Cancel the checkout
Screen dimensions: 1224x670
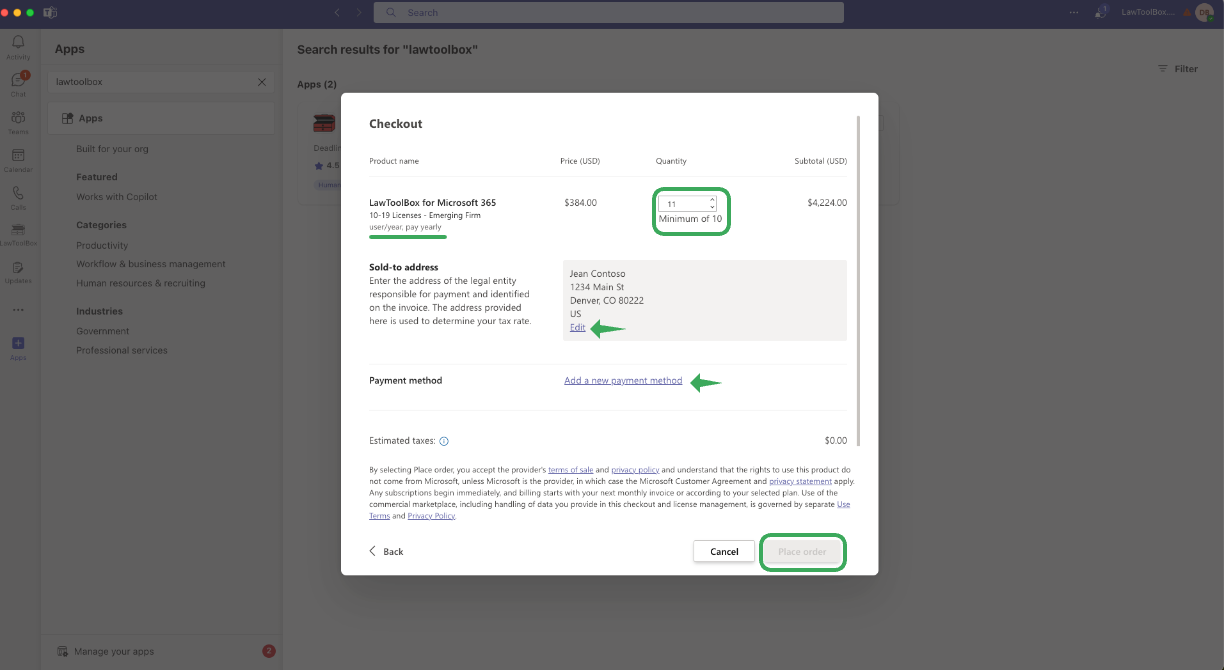724,551
